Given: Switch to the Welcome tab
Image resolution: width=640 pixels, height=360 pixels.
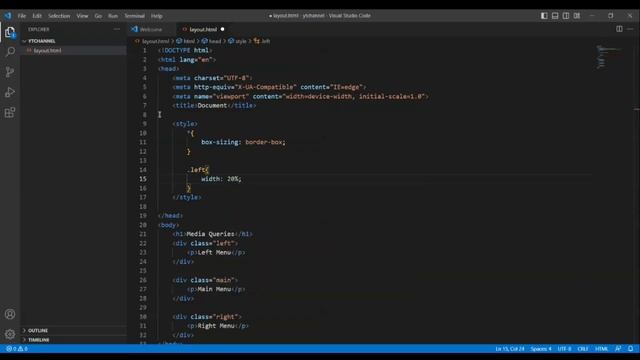Looking at the screenshot, I should tap(151, 29).
